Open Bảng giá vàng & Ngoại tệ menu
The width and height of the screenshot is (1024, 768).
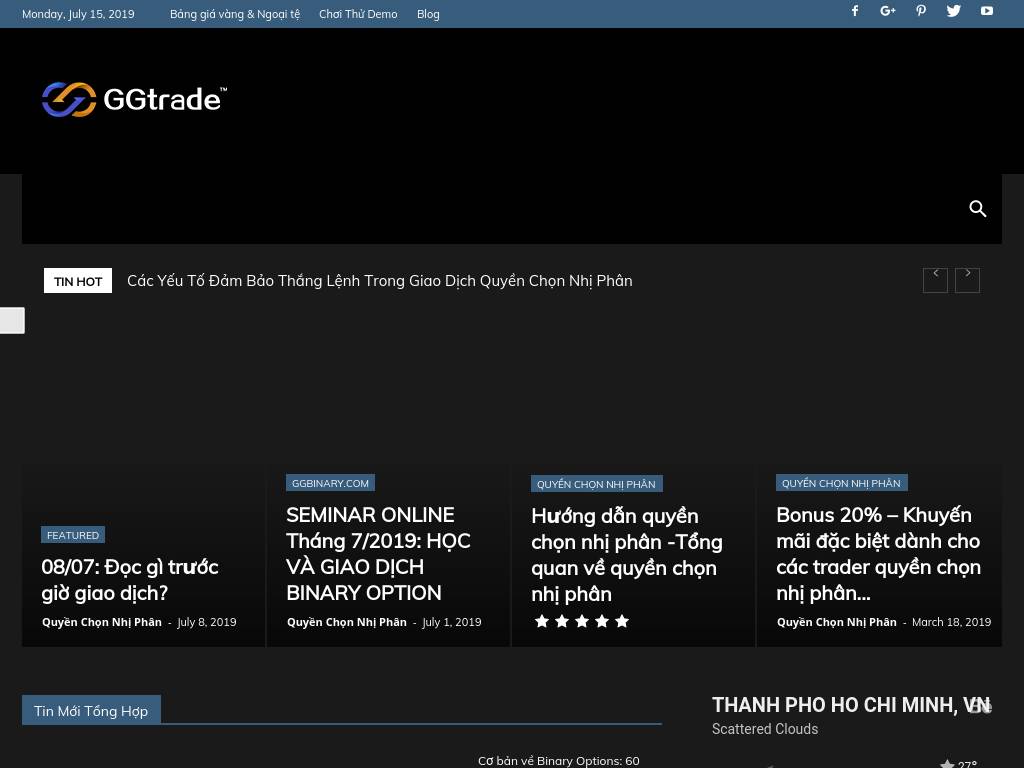tap(235, 14)
